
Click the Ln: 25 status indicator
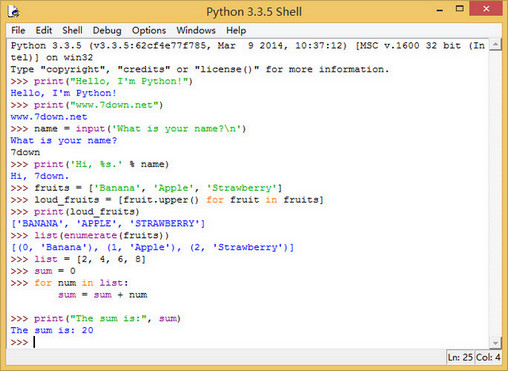pyautogui.click(x=460, y=357)
